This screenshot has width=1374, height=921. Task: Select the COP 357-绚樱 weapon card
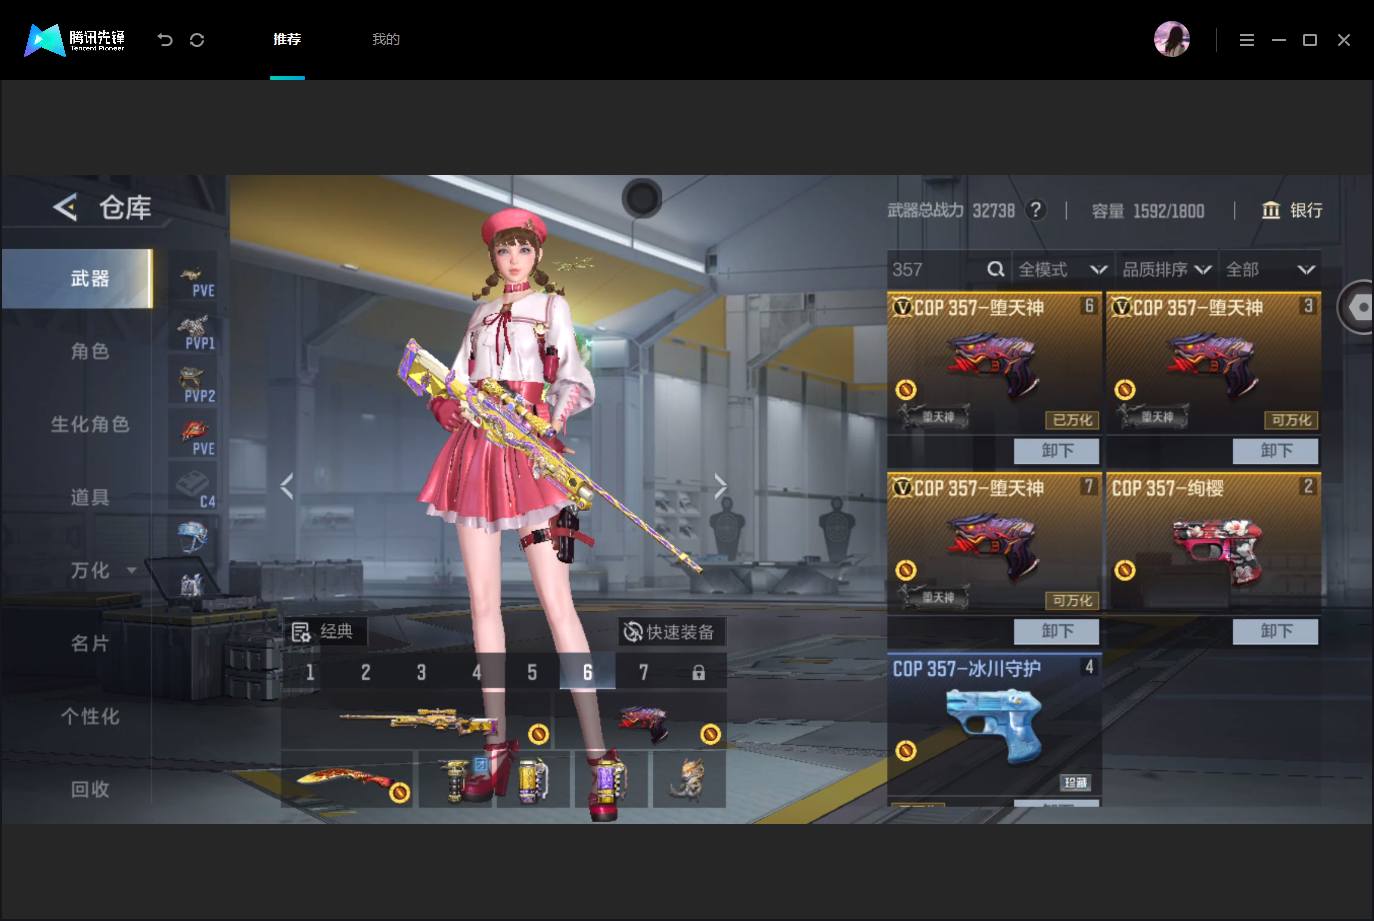click(x=1213, y=543)
